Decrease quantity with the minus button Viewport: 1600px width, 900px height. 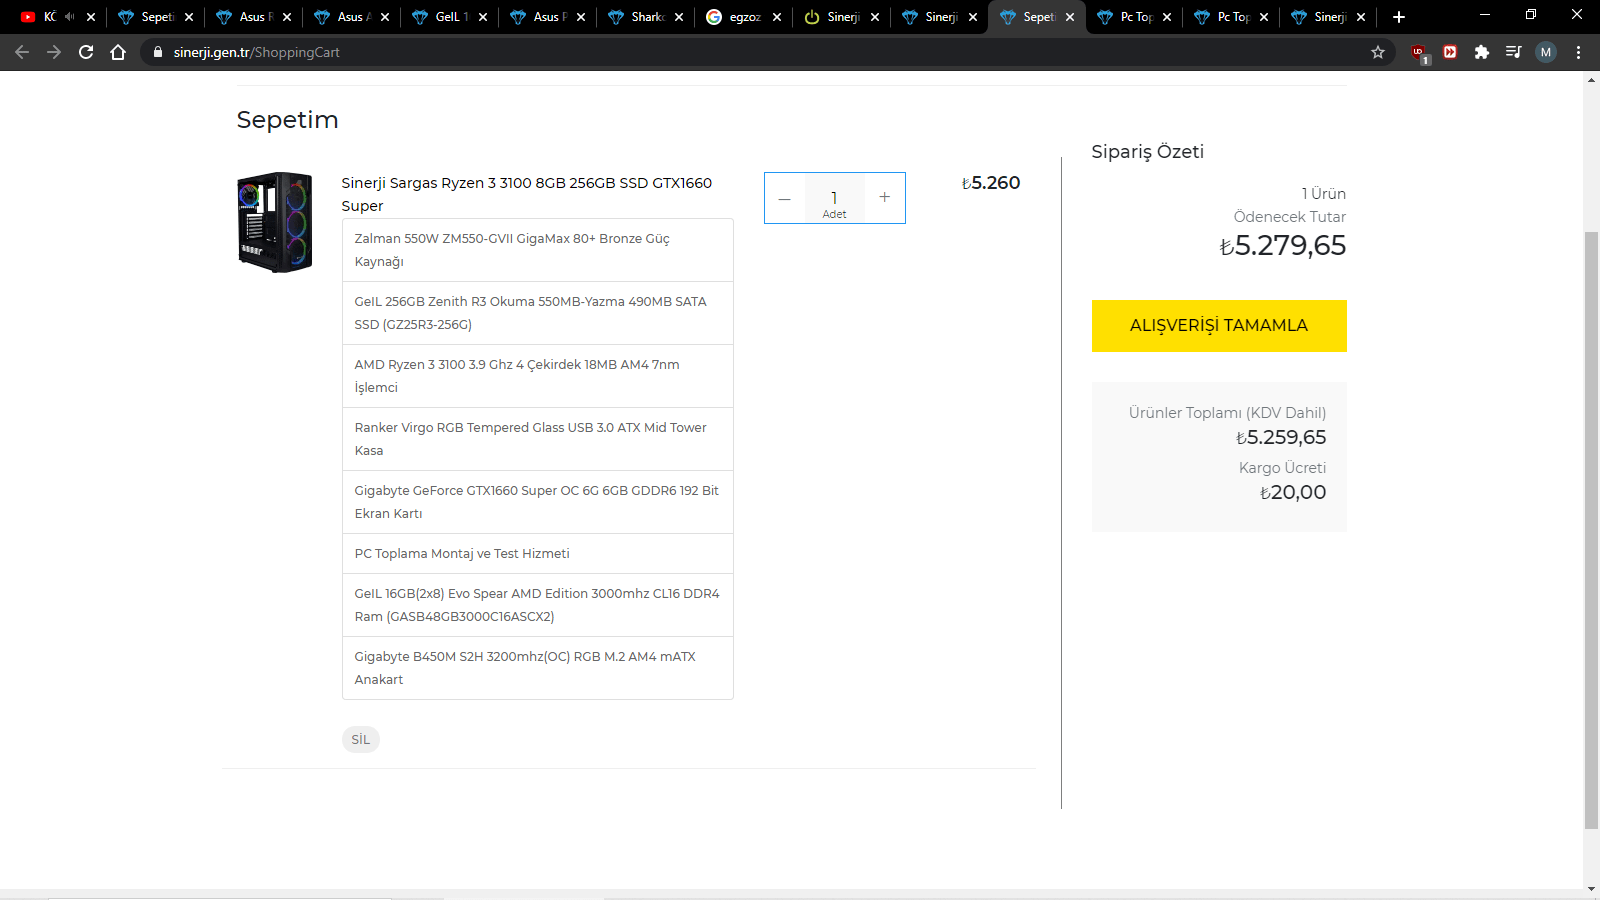coord(785,198)
